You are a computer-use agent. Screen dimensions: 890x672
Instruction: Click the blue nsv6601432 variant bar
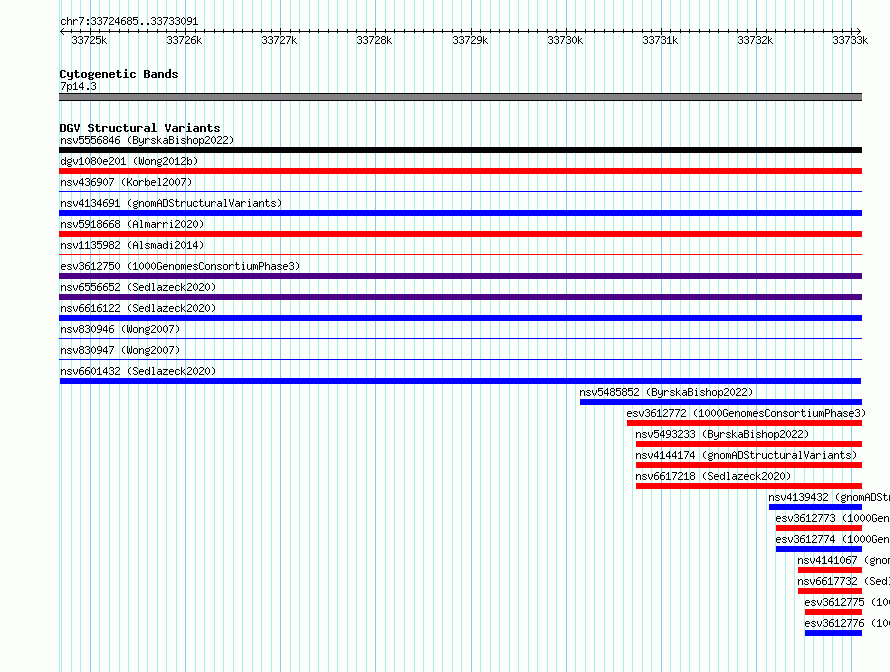tap(460, 381)
